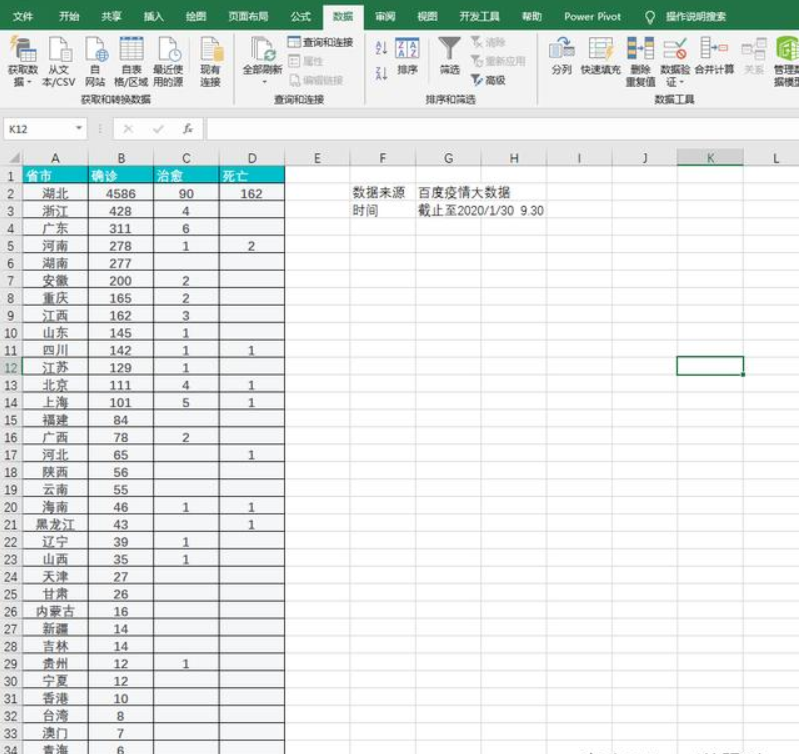This screenshot has width=799, height=754.
Task: Reapply the filter (重新应用)
Action: [x=498, y=61]
